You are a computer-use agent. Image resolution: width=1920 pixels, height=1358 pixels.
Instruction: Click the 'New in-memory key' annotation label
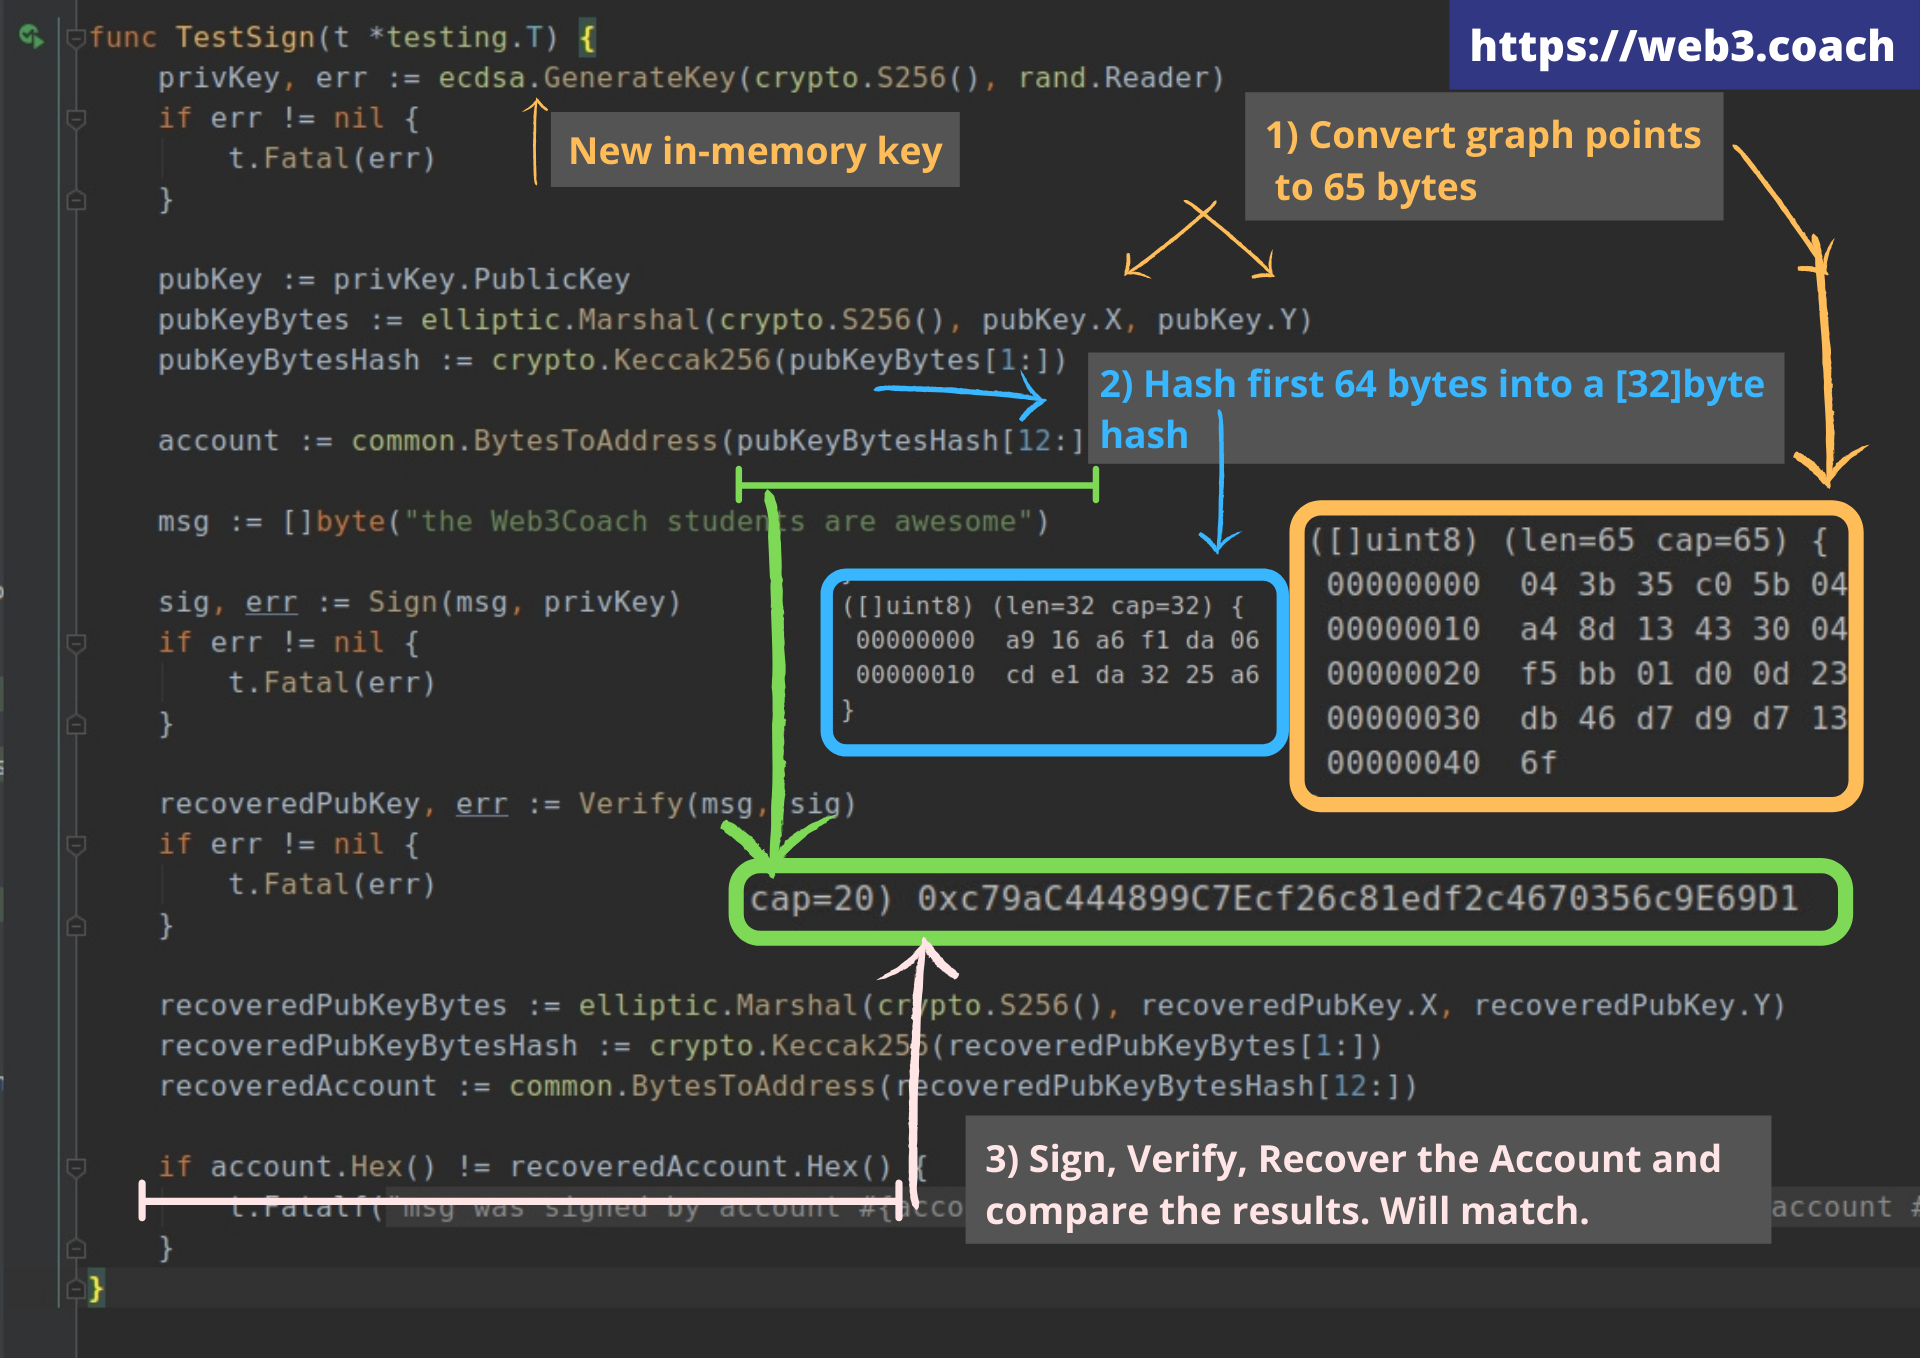coord(755,150)
